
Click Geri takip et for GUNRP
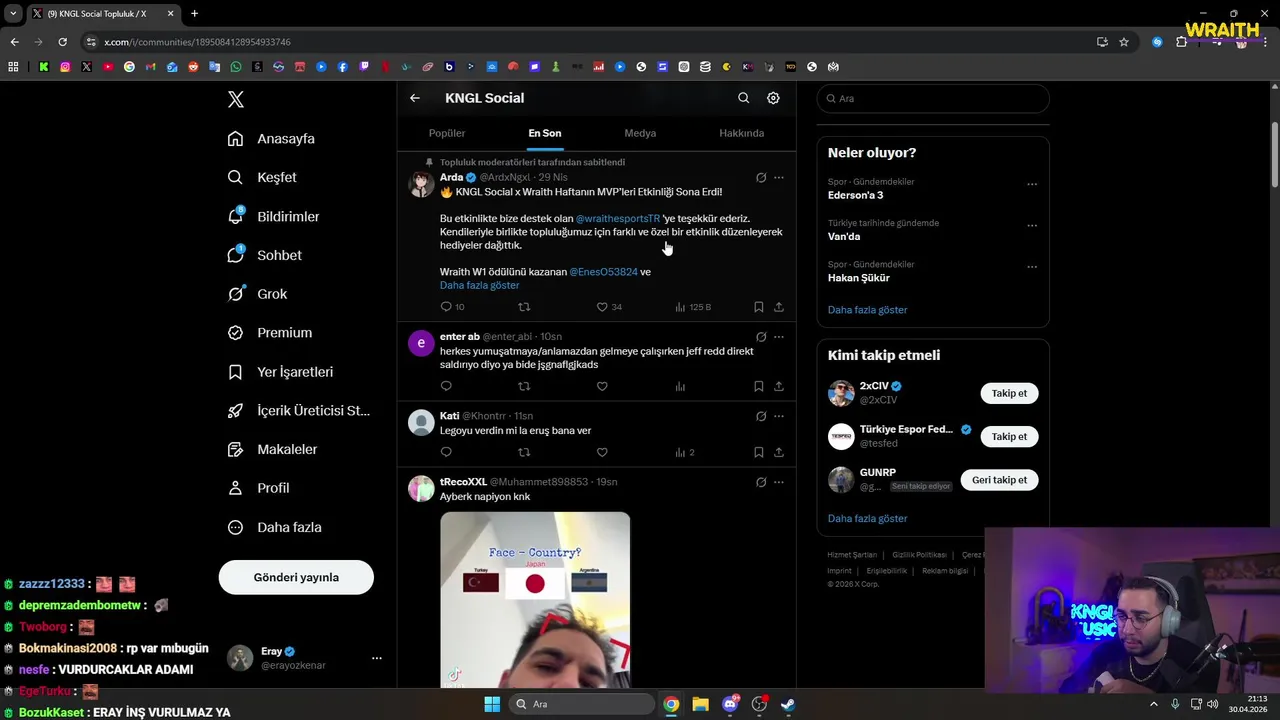[999, 480]
